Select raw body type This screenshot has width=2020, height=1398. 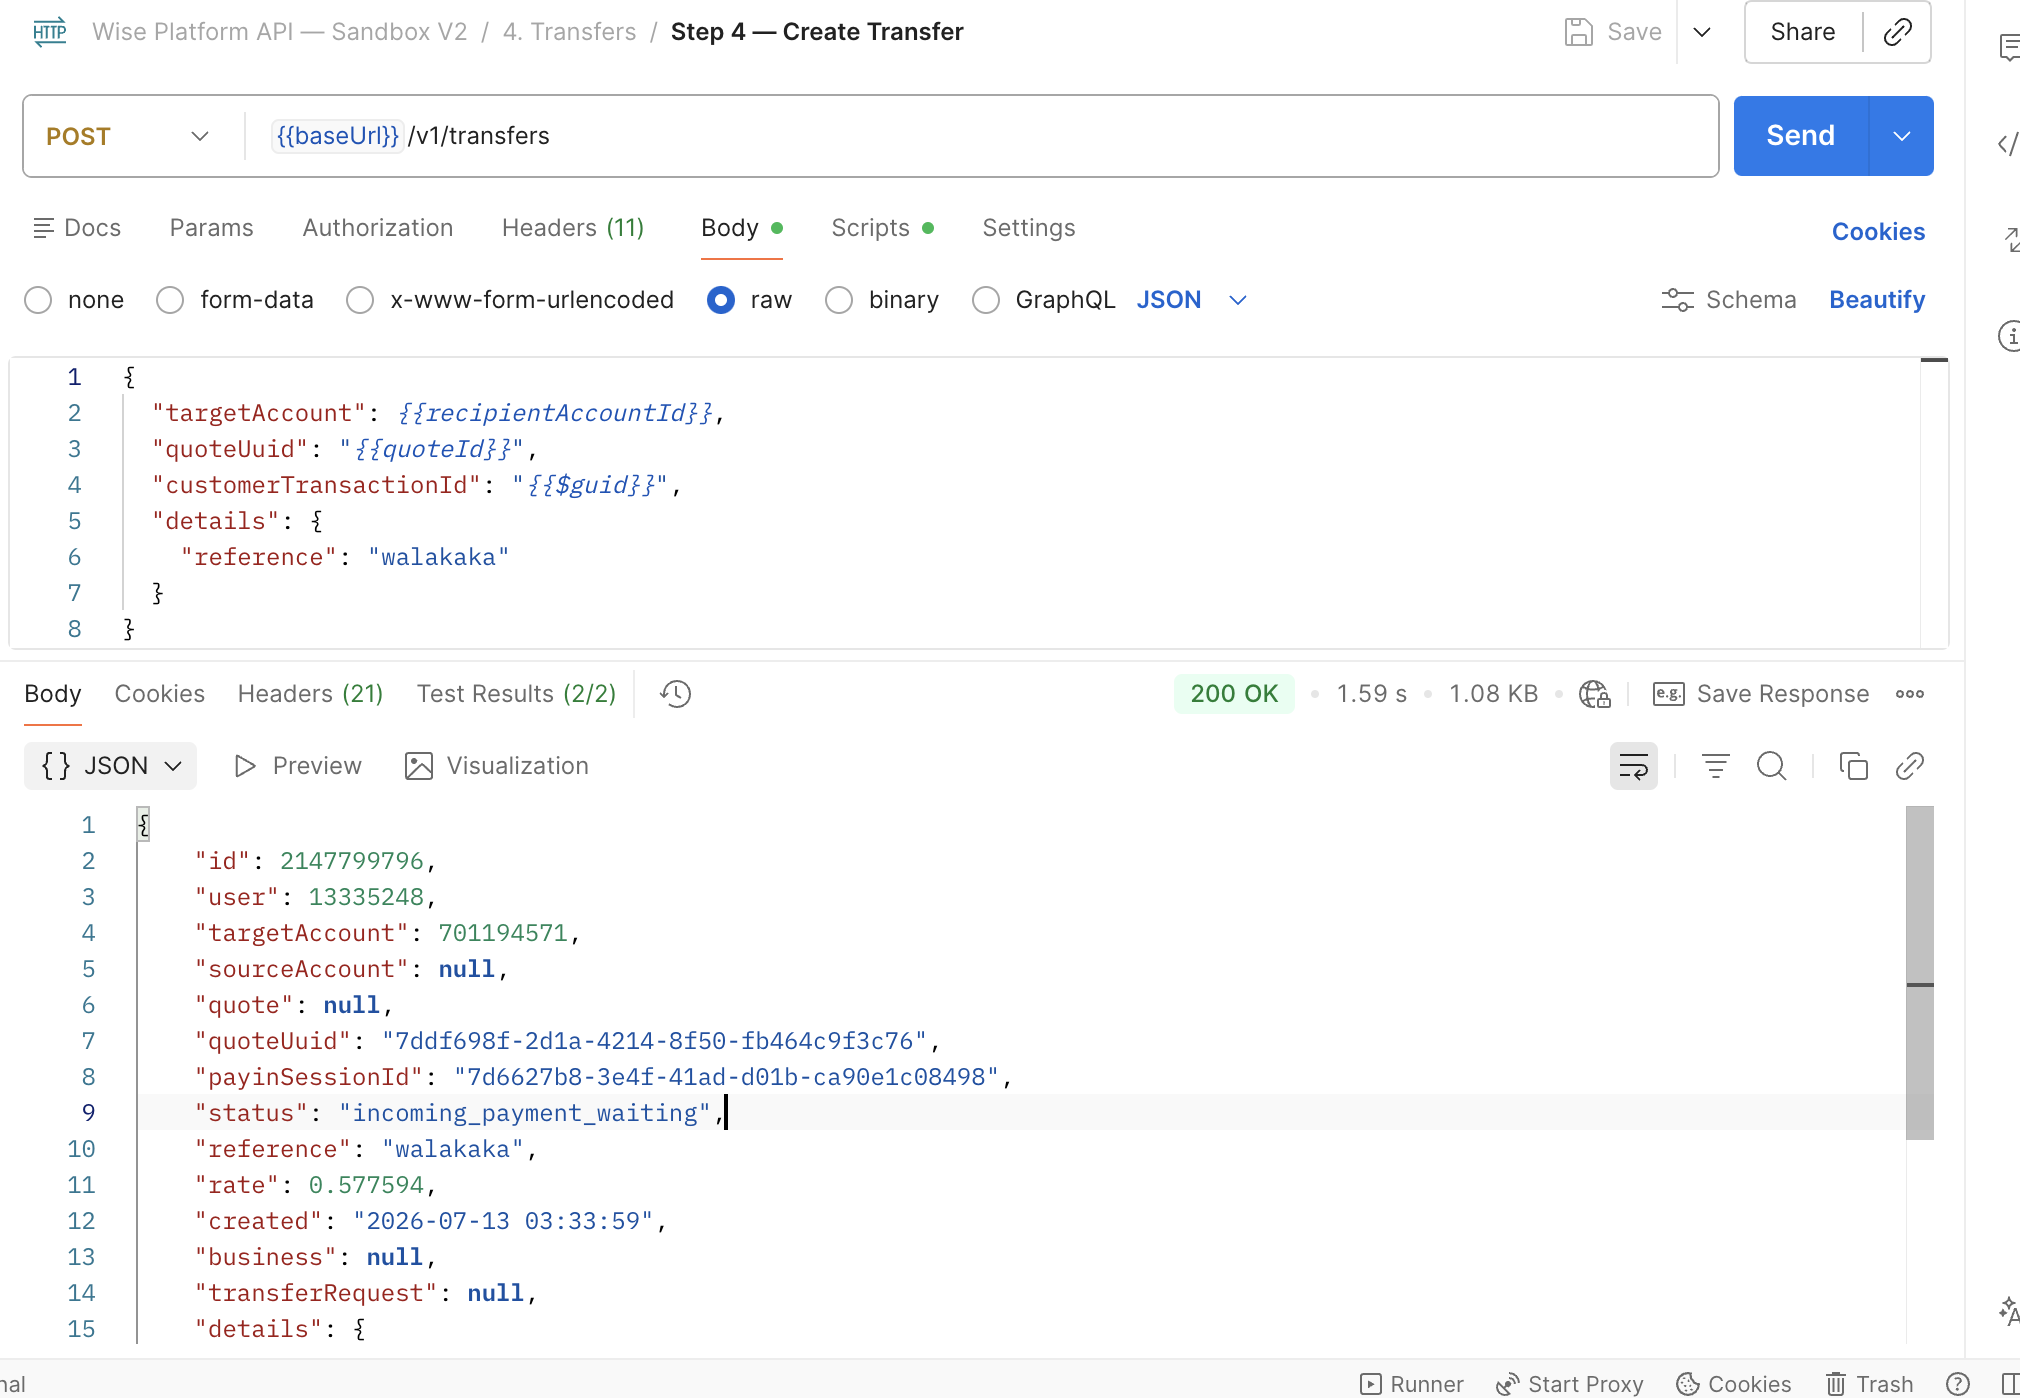click(x=720, y=300)
